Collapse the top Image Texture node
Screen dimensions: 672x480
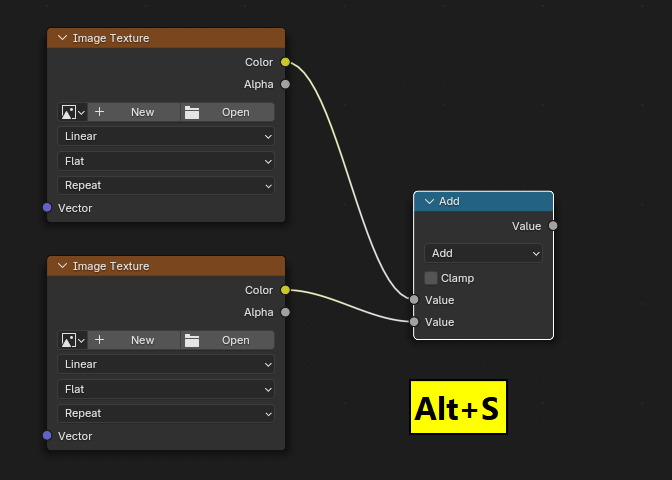[63, 38]
